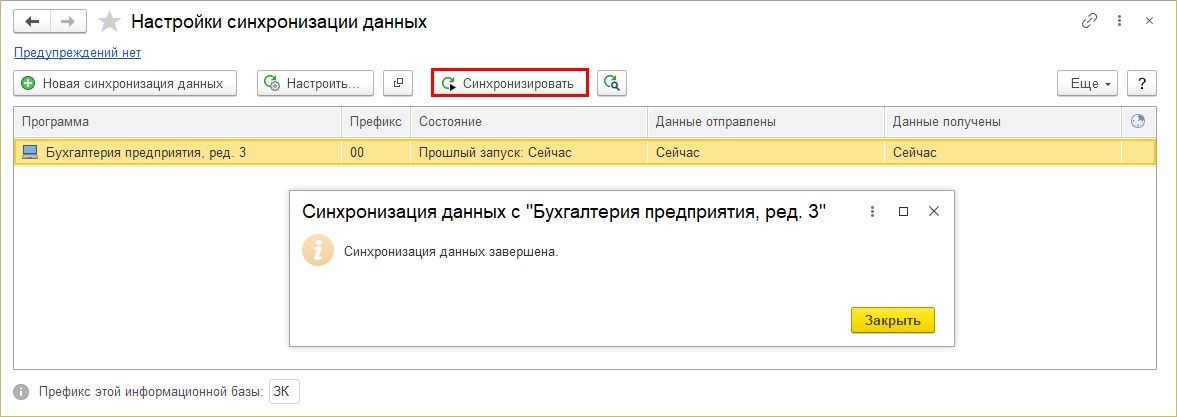Screen dimensions: 1177x417
Task: Go forward with the right arrow button
Action: tap(68, 22)
